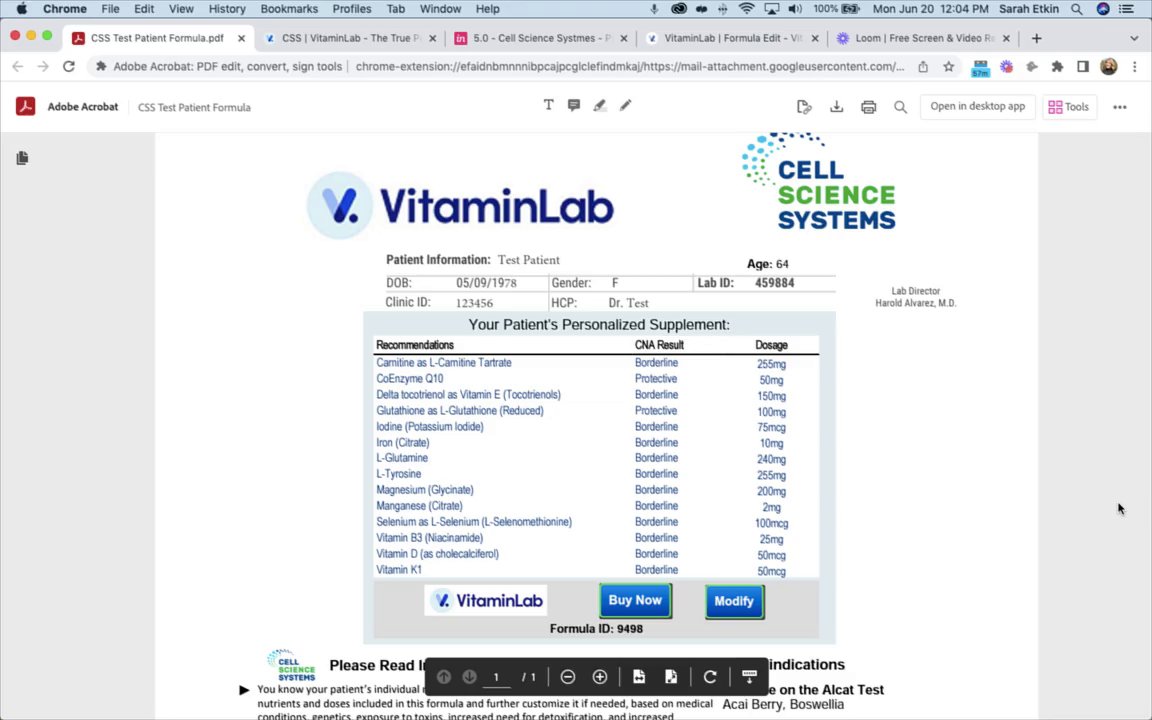1152x720 pixels.
Task: Select the Add comment tool
Action: (x=574, y=105)
